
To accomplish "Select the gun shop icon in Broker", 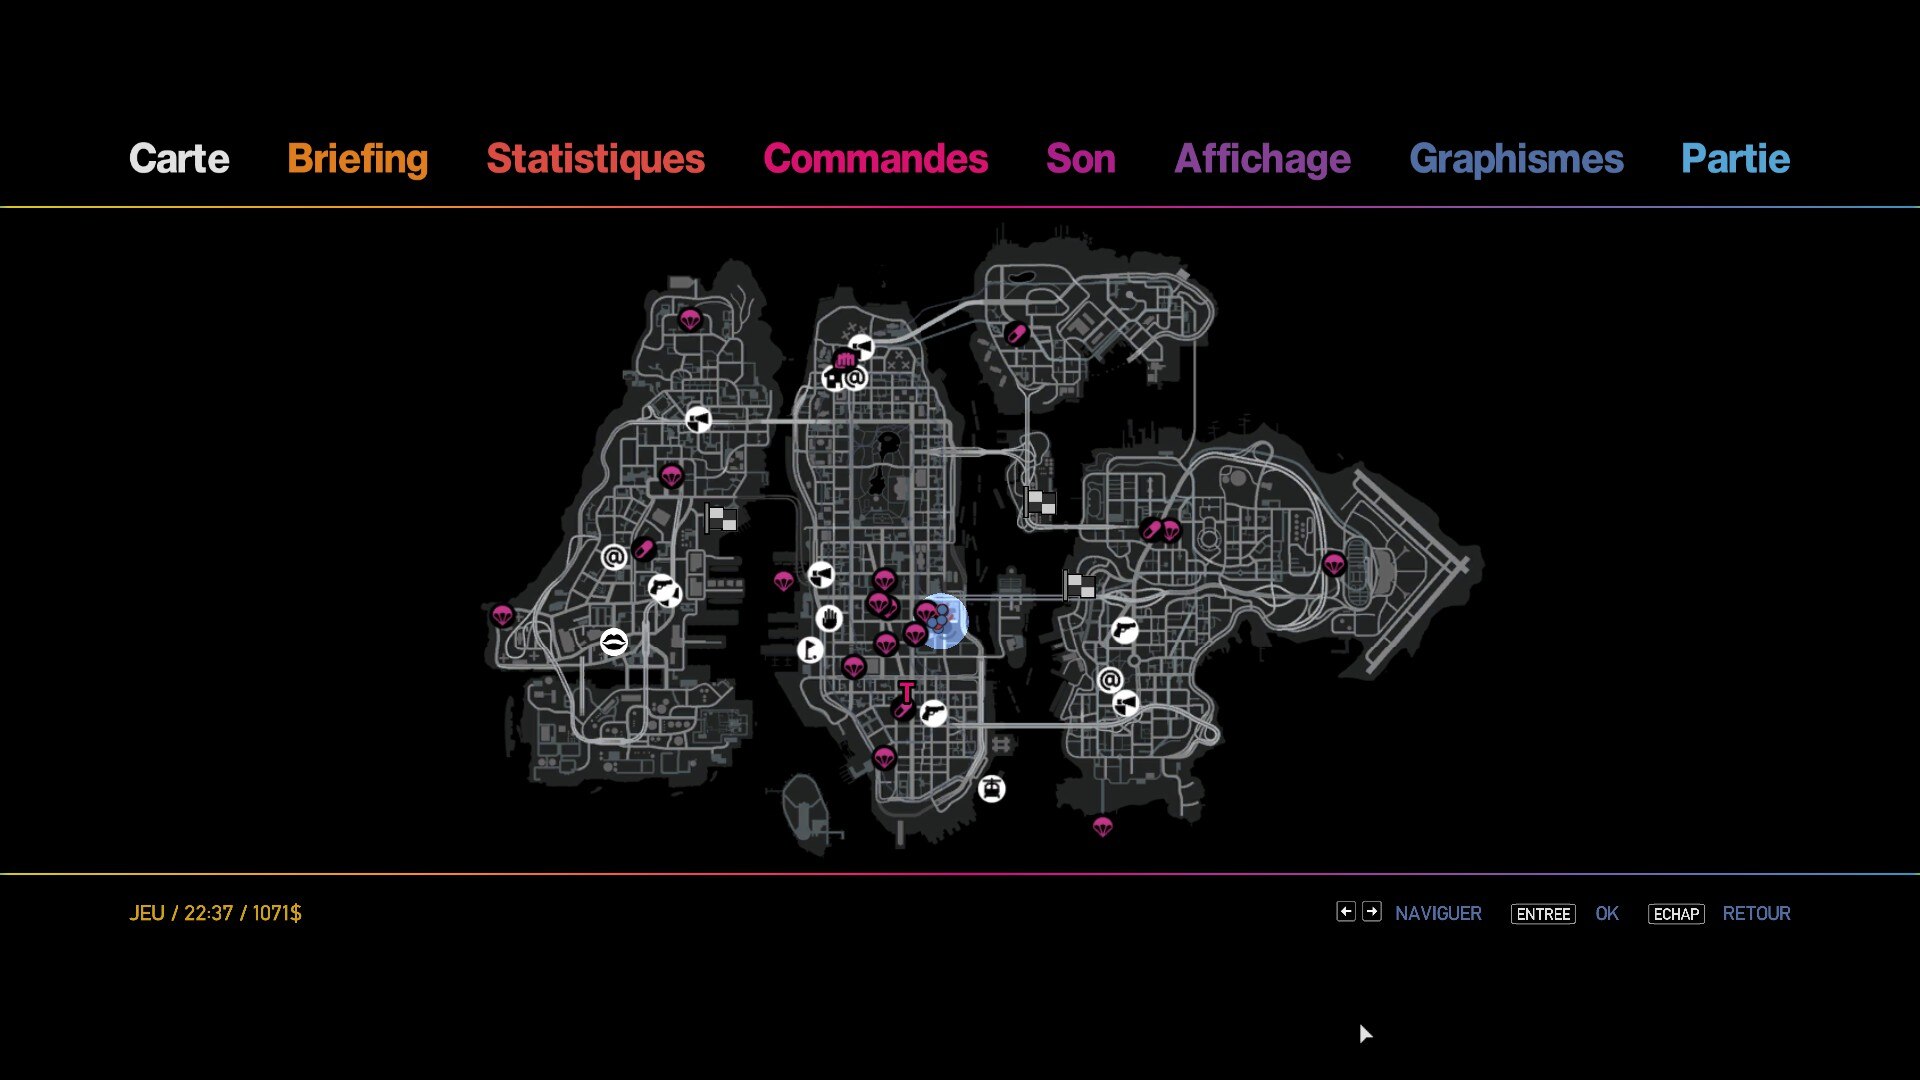I will (x=1125, y=630).
